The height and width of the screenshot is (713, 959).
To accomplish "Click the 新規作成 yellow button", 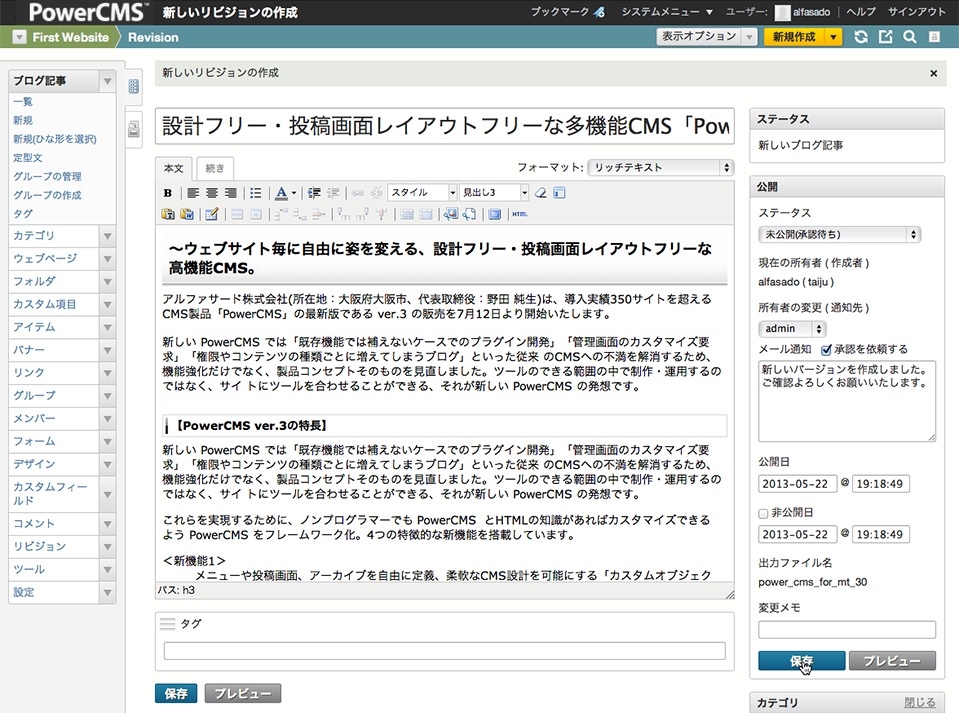I will coord(794,37).
